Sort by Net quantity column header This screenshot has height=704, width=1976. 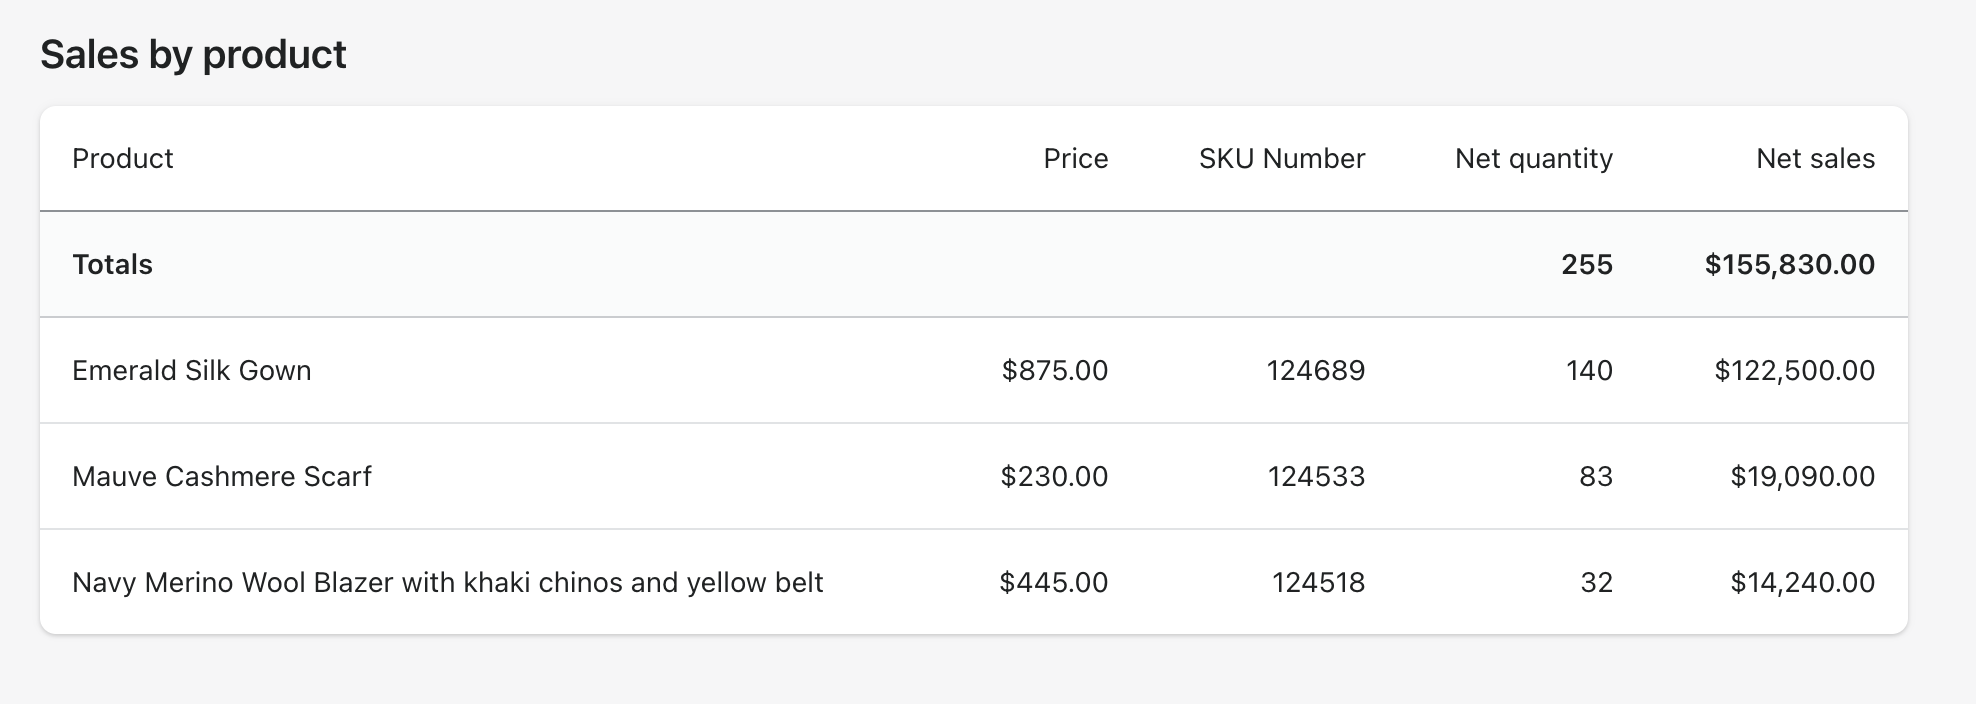click(1533, 159)
